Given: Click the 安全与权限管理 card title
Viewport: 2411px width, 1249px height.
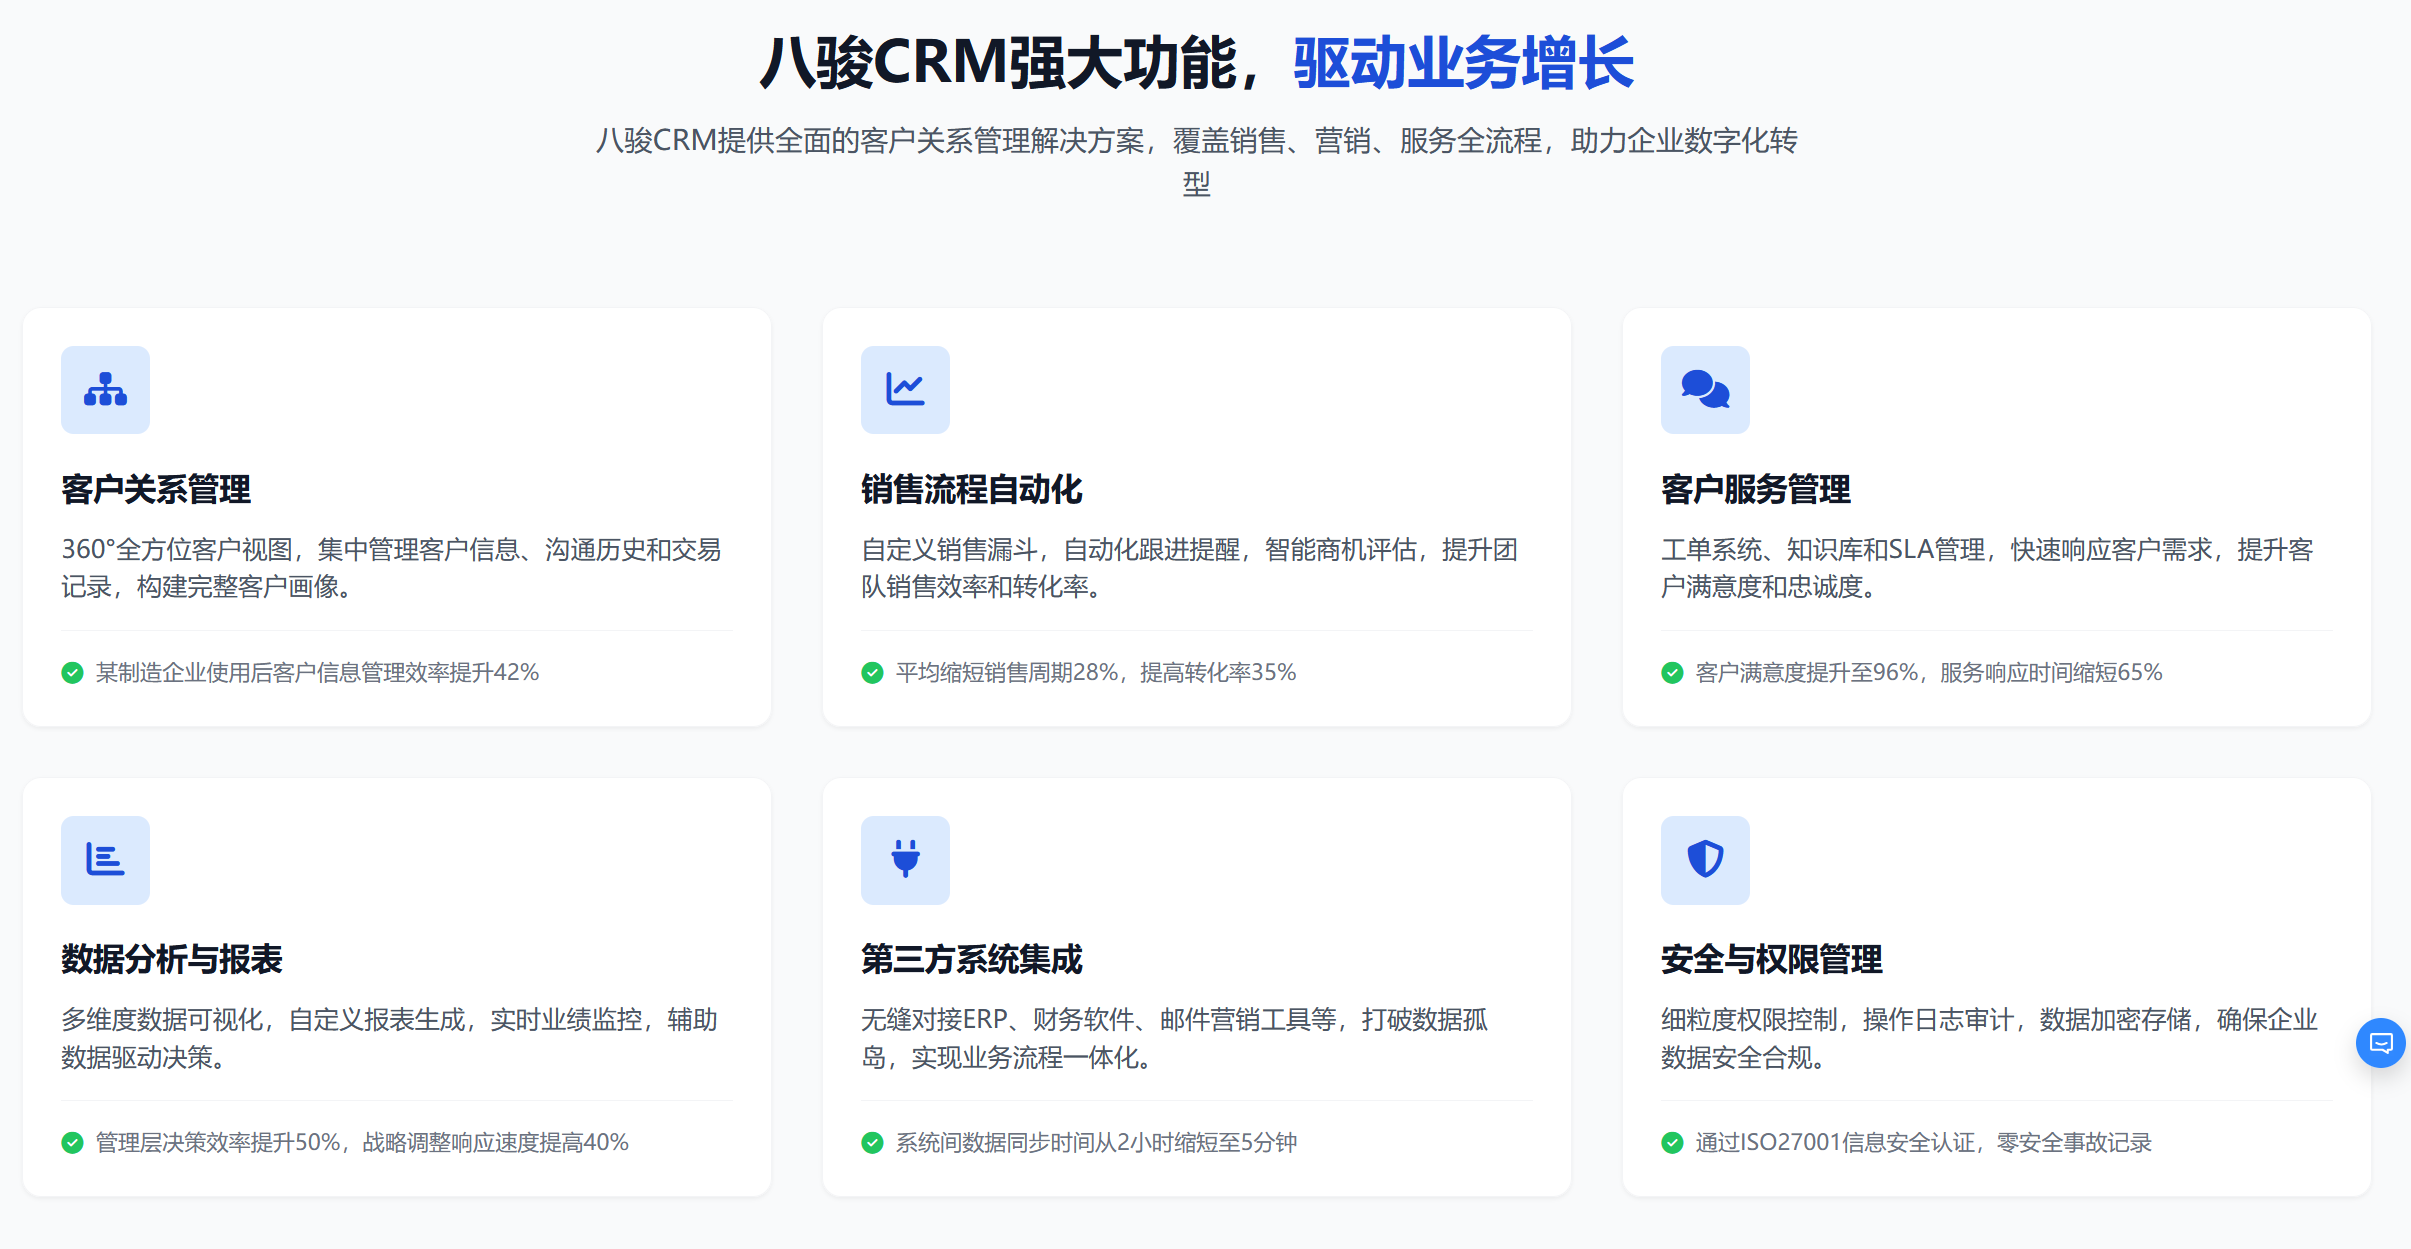Looking at the screenshot, I should click(x=1771, y=960).
